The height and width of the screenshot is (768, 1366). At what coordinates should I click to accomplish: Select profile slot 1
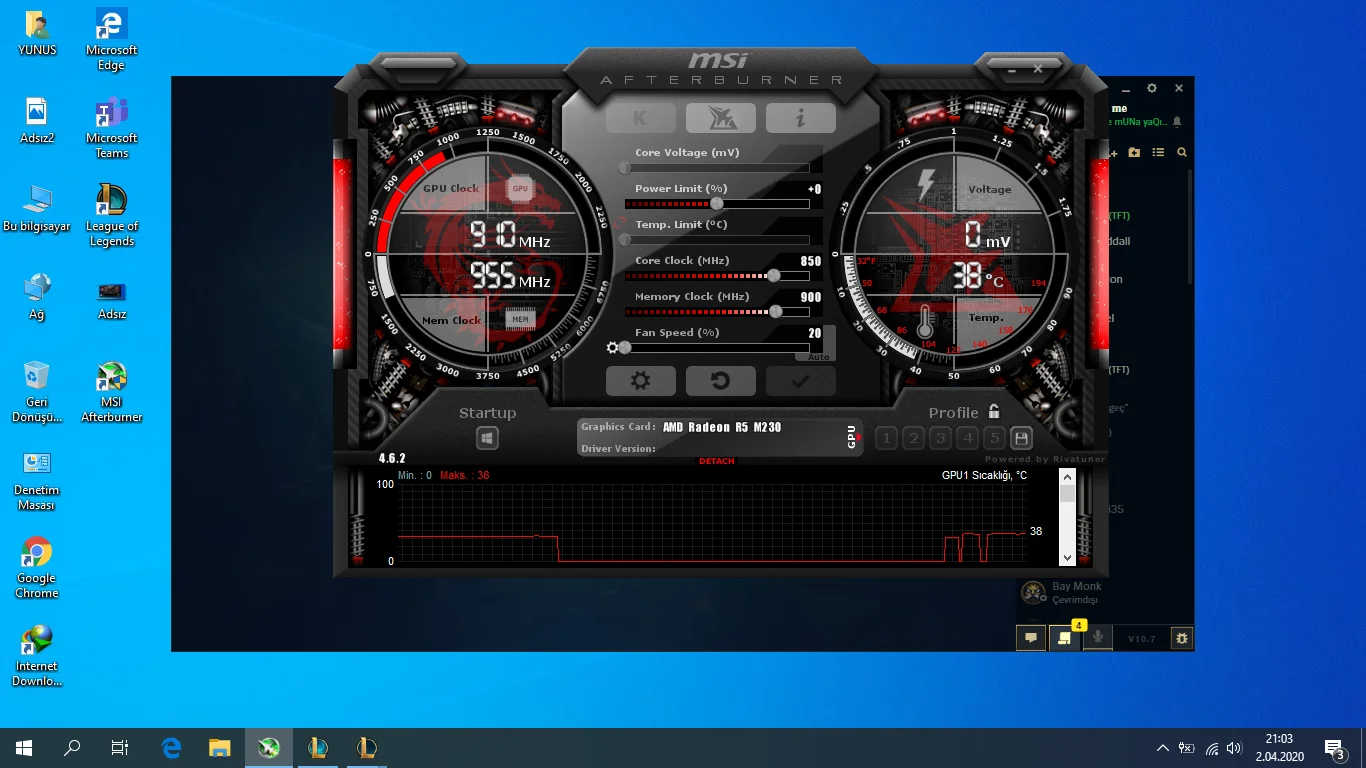886,438
